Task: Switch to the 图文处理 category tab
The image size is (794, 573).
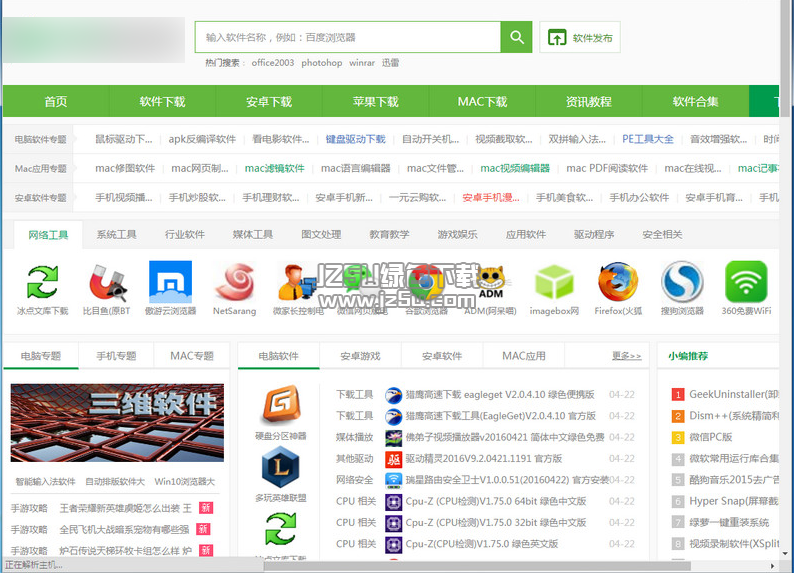Action: (x=321, y=235)
